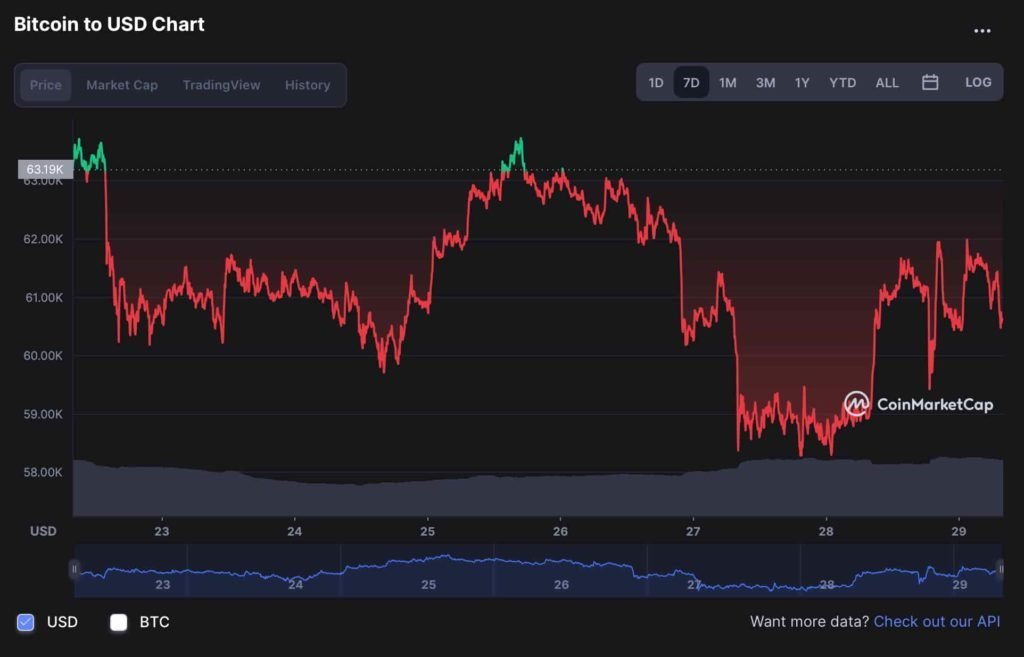Open the three-dot more options menu
The width and height of the screenshot is (1024, 657).
tap(982, 31)
